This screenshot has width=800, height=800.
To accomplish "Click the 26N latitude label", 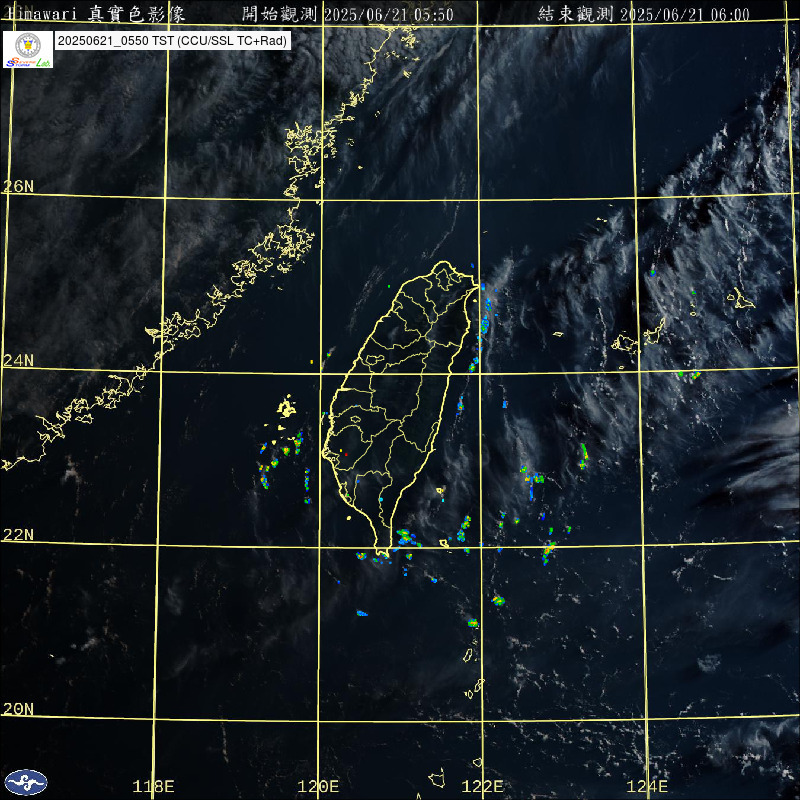I will click(x=18, y=186).
